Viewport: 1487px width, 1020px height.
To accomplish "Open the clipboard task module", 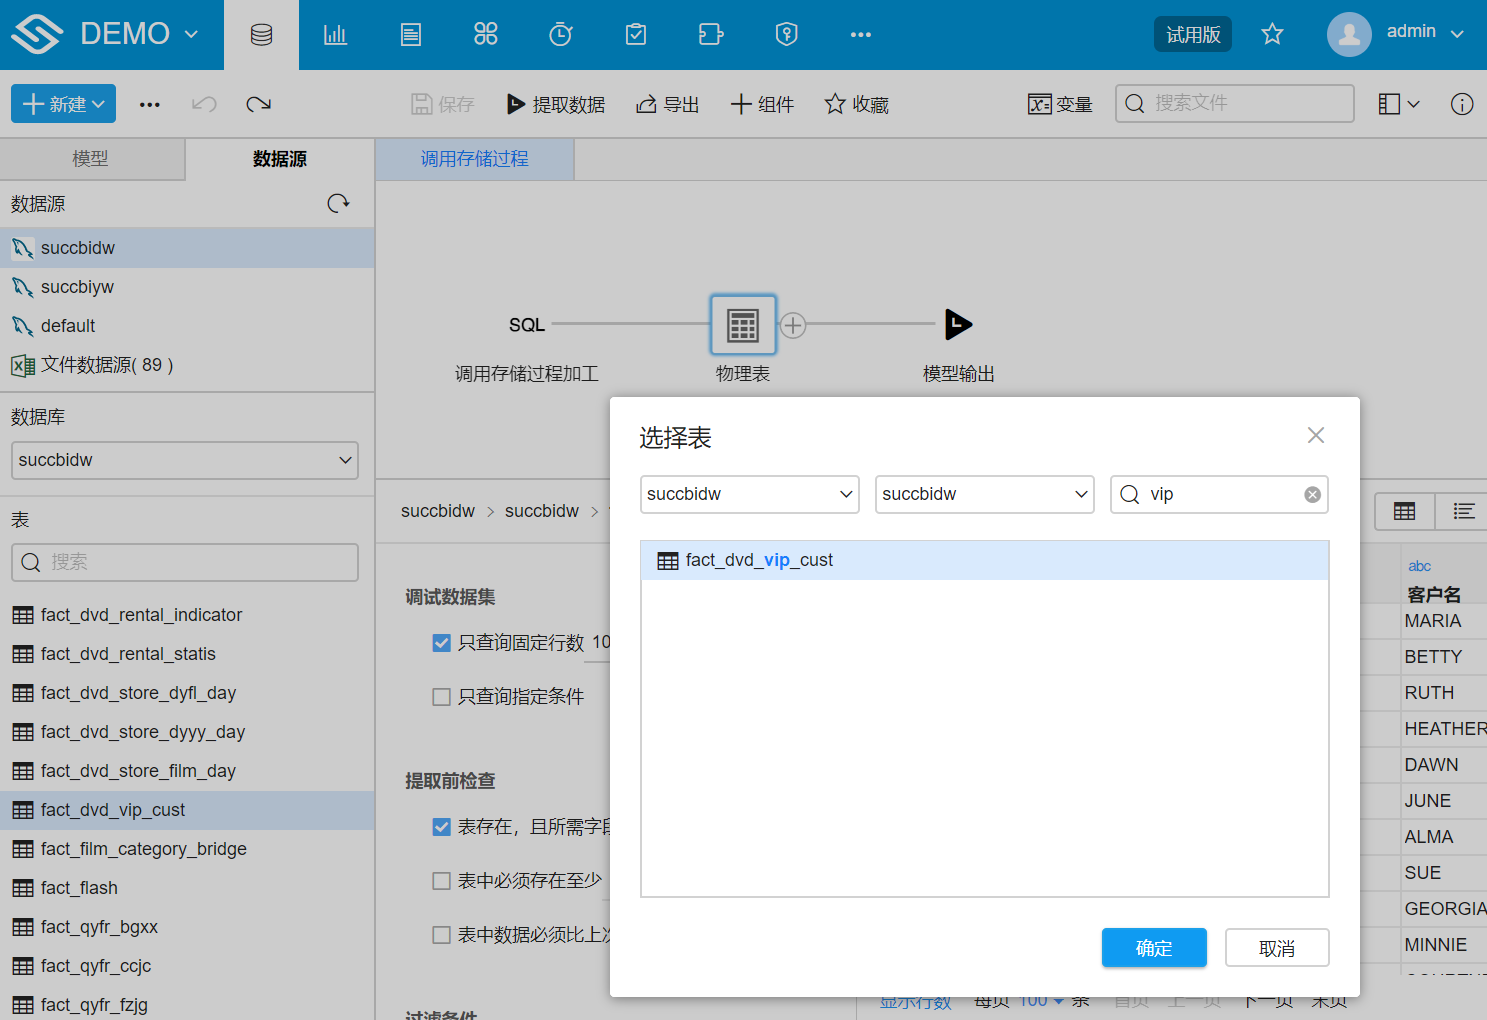I will tap(635, 33).
